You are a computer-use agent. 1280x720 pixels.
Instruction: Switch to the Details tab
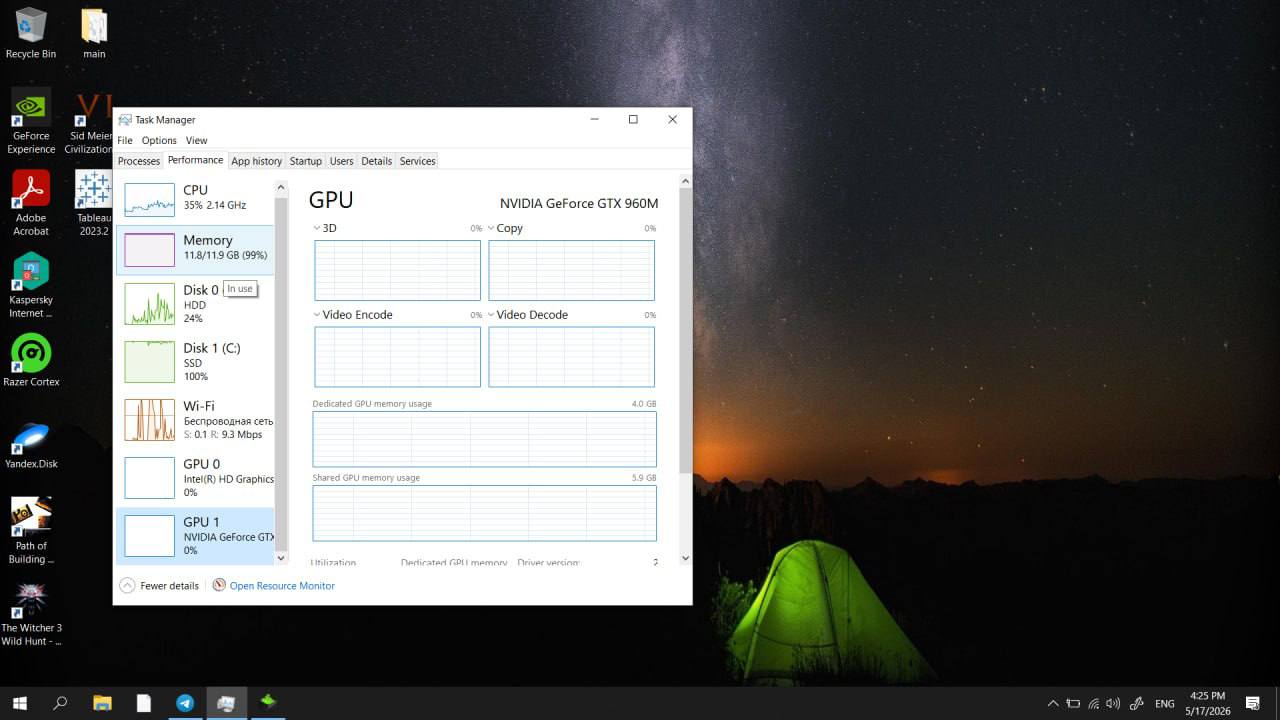377,161
